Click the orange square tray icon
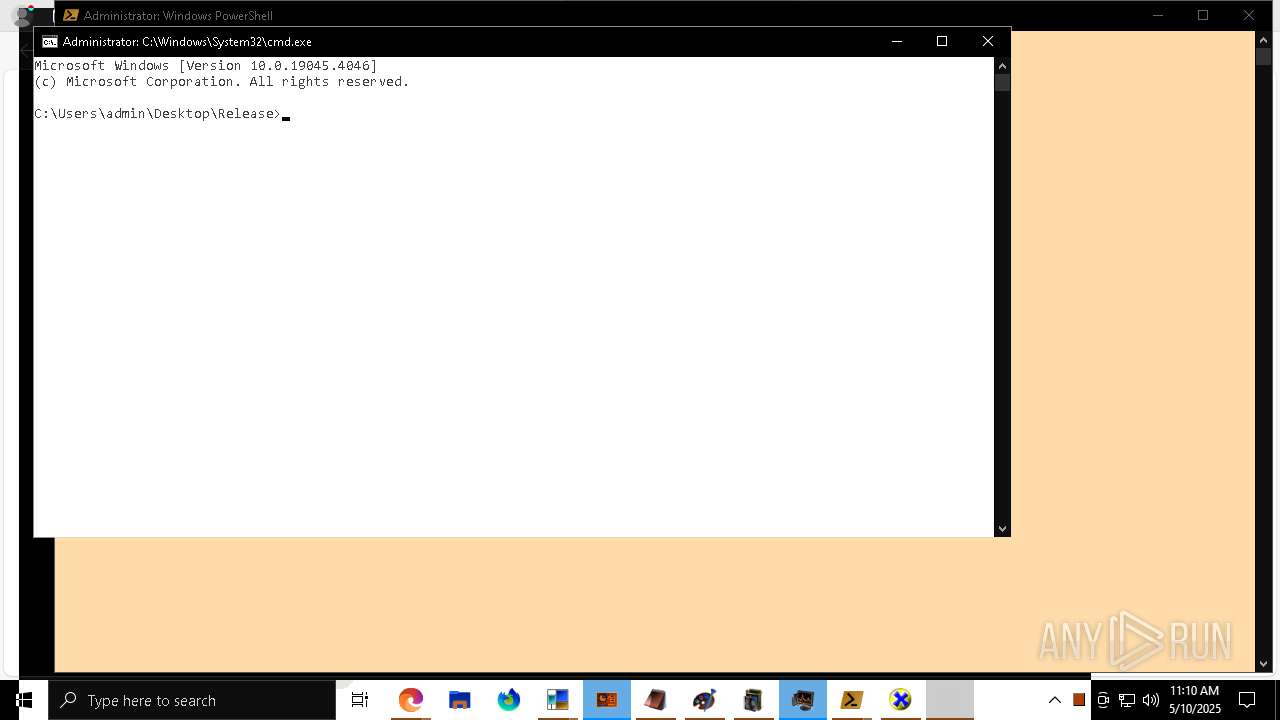 [1079, 700]
